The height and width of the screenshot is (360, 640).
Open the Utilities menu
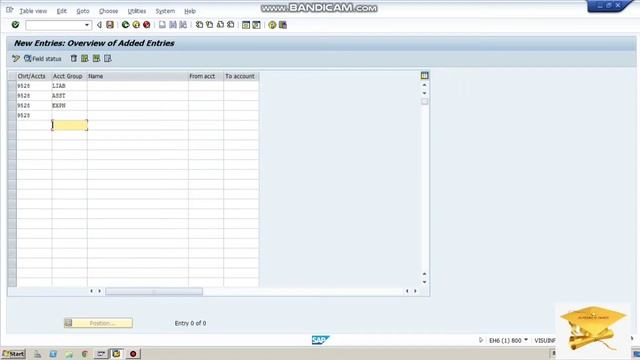click(x=137, y=11)
